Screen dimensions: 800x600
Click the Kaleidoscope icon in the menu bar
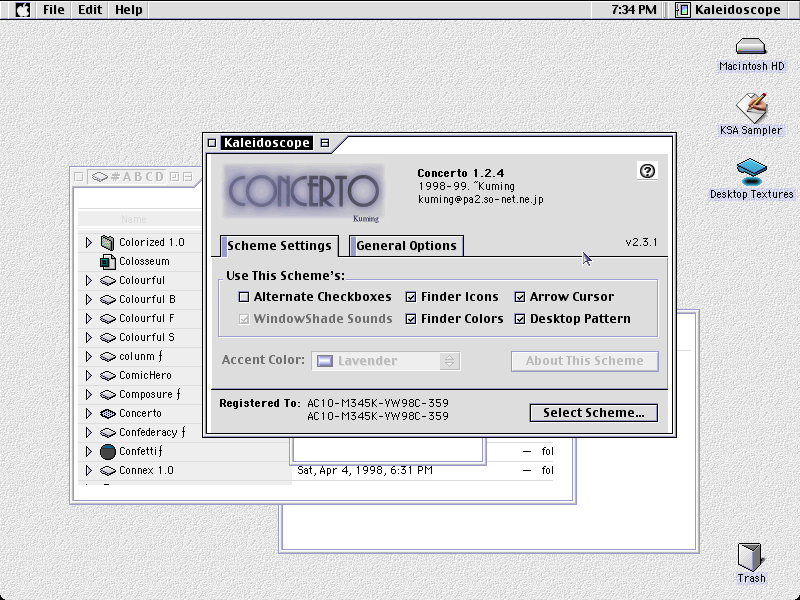coord(683,10)
